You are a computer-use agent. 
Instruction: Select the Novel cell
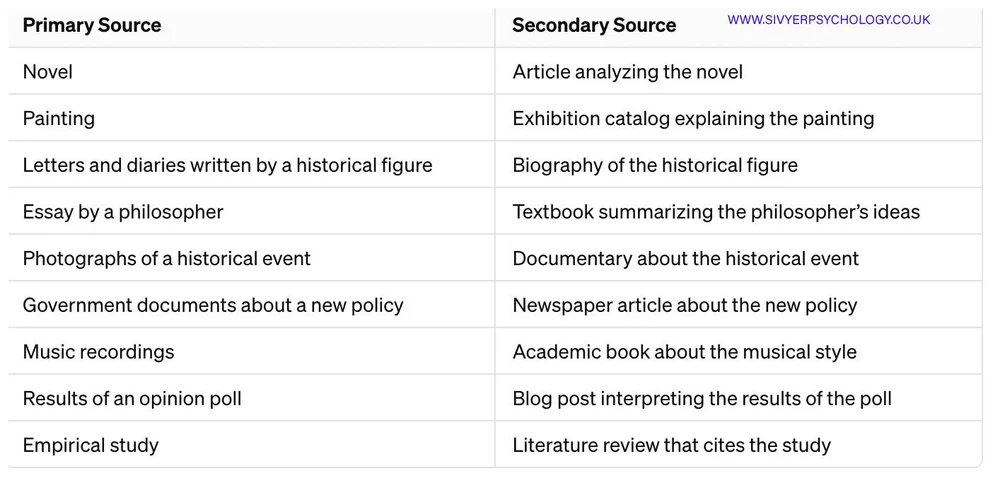tap(48, 71)
